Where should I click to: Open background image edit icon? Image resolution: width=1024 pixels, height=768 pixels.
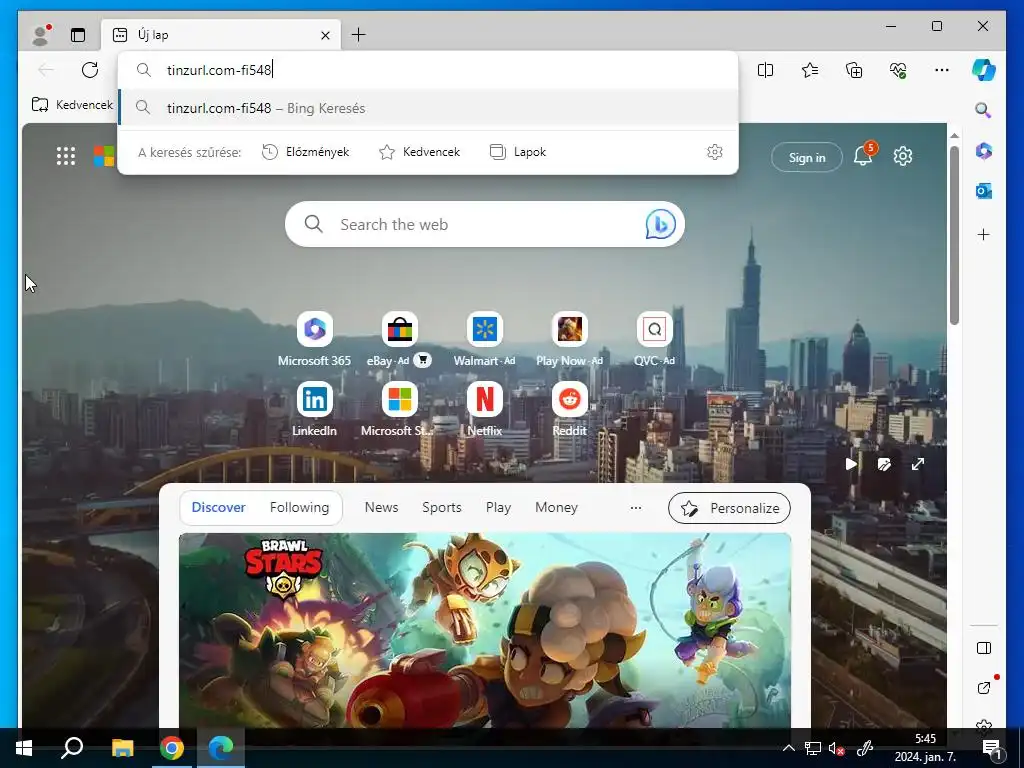pyautogui.click(x=884, y=464)
